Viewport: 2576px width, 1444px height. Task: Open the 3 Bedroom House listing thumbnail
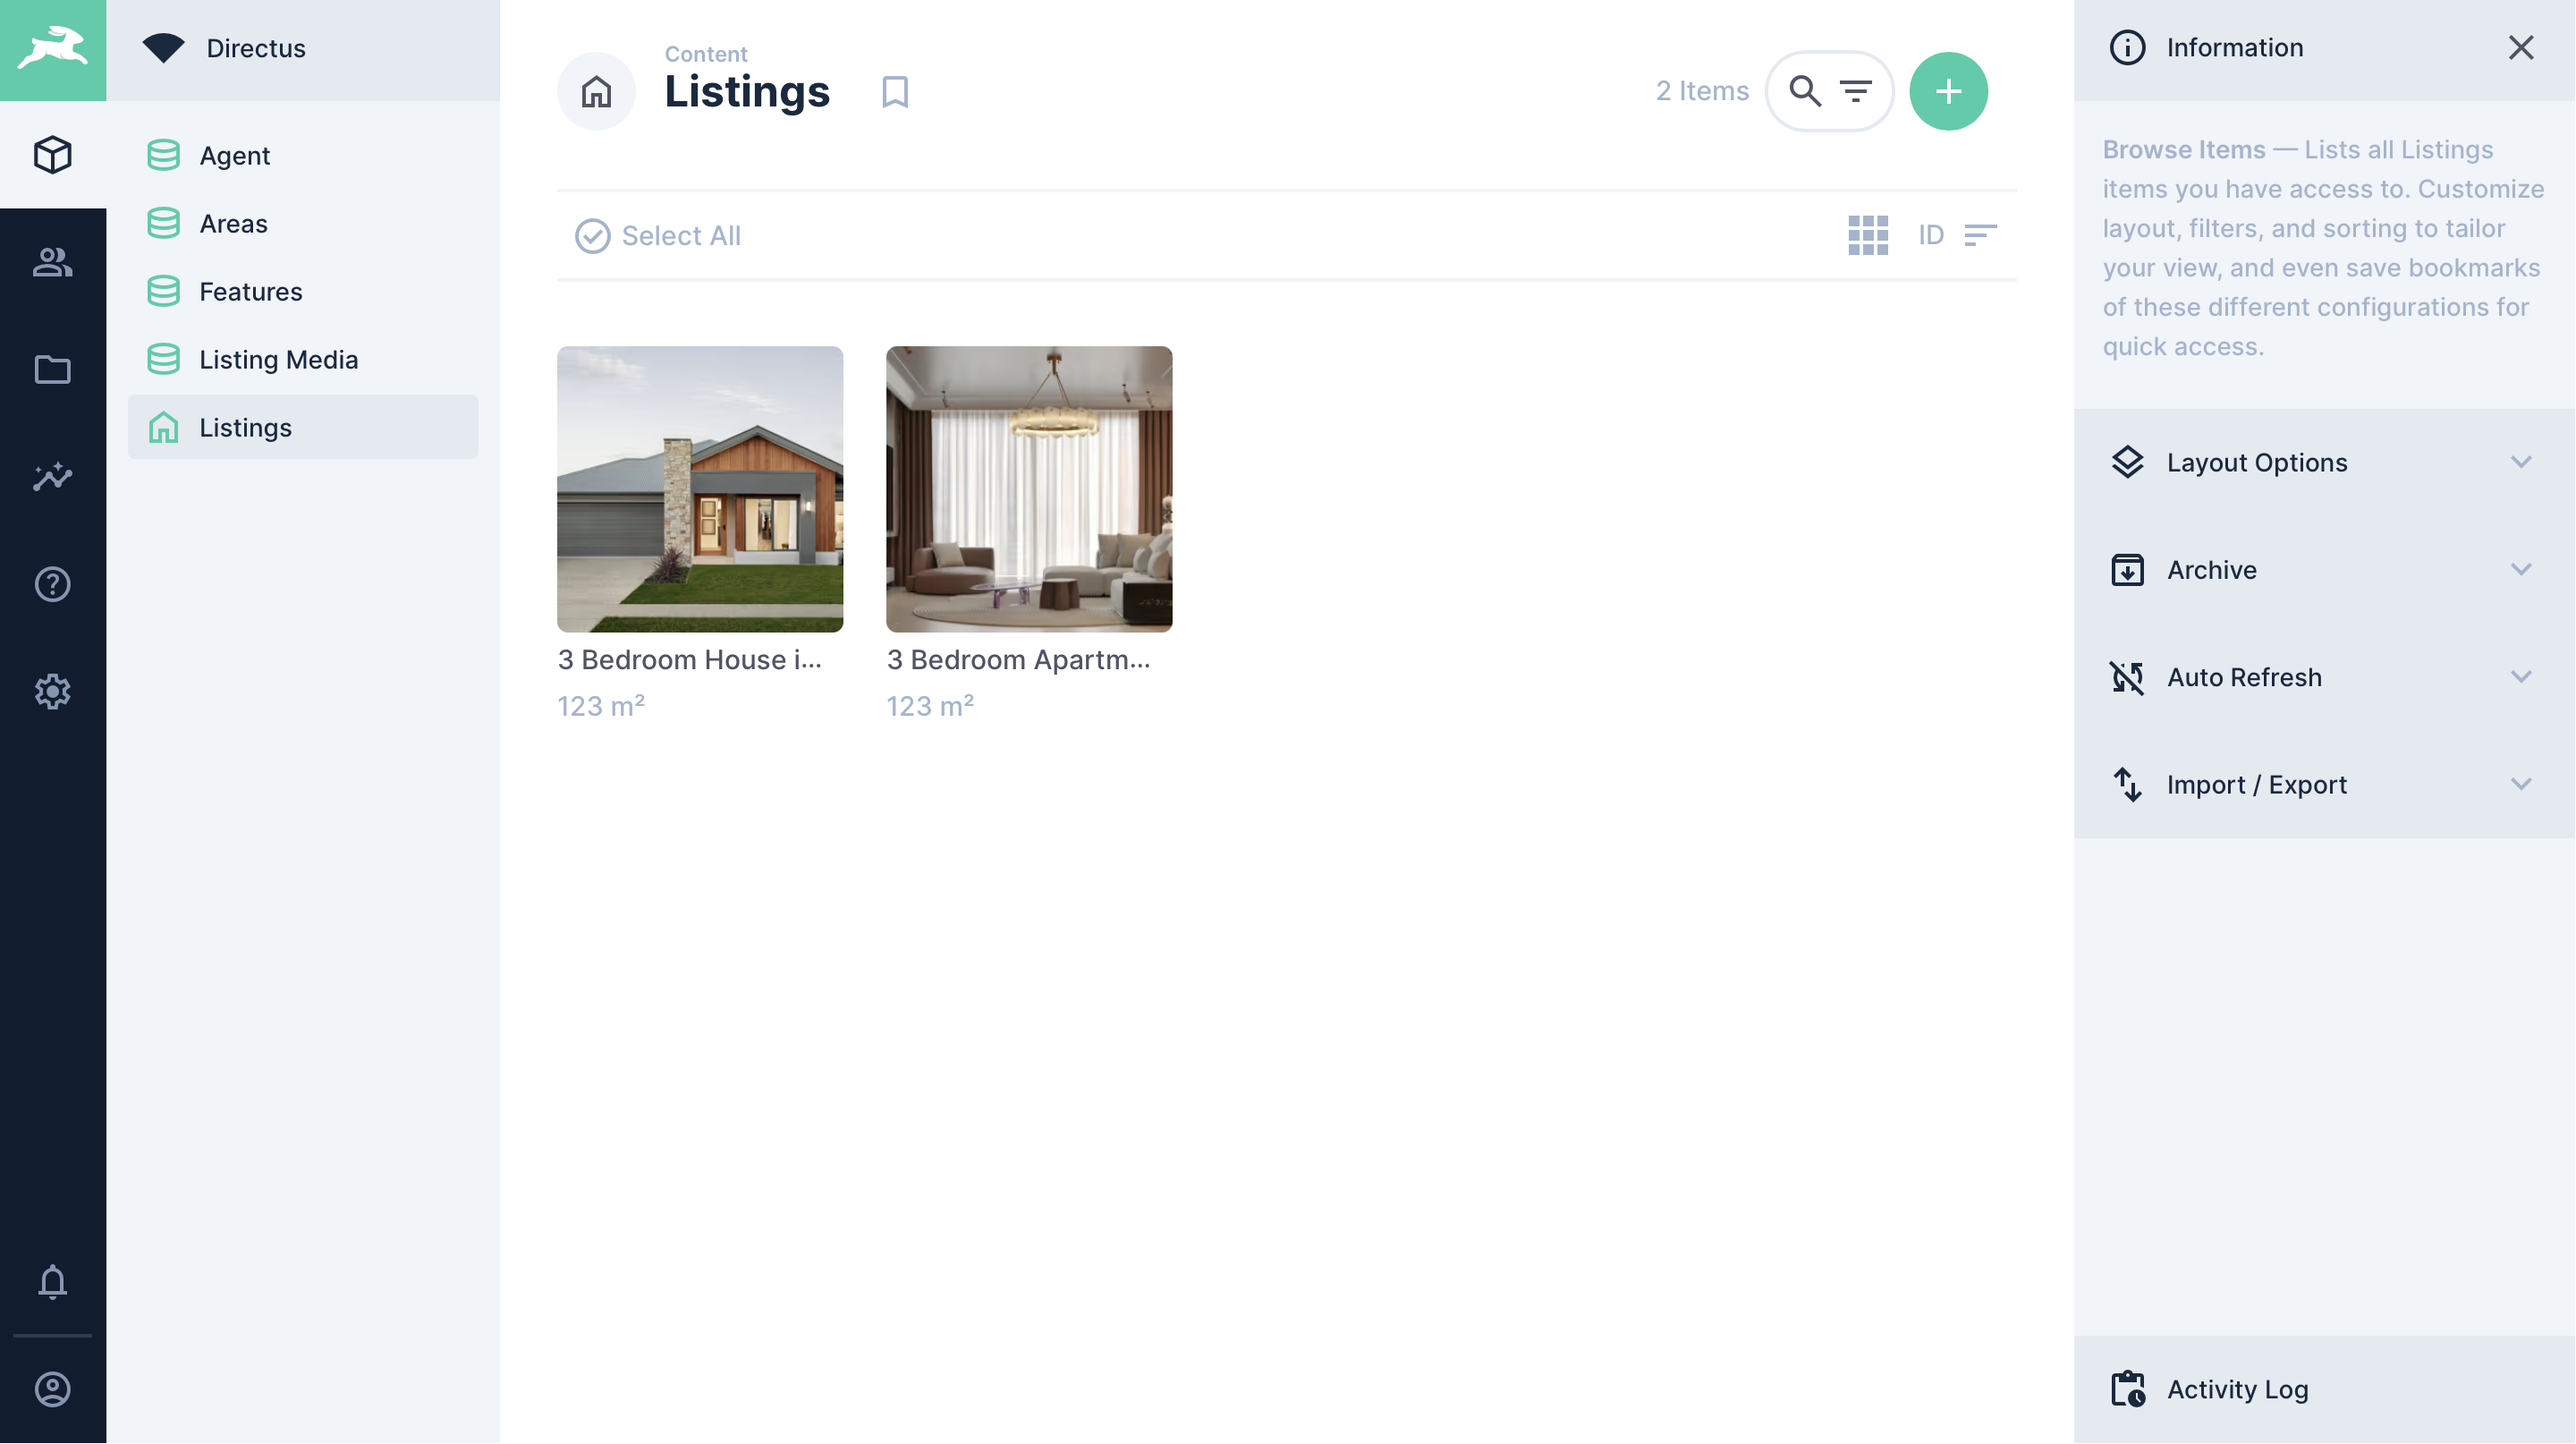700,490
